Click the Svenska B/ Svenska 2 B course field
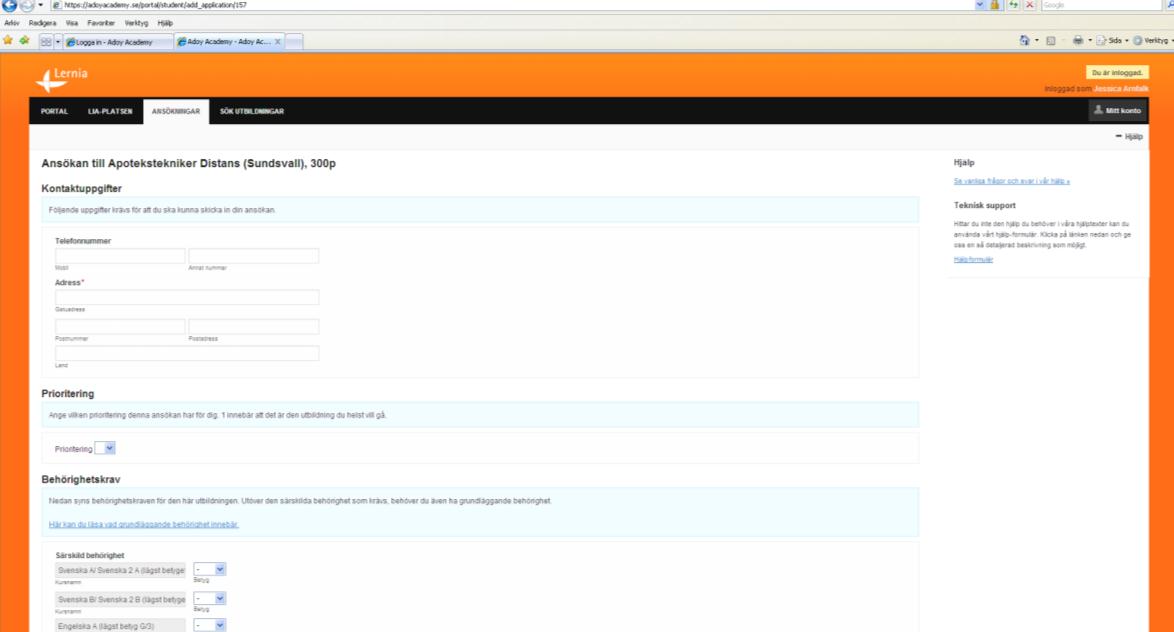Image resolution: width=1174 pixels, height=632 pixels. coord(120,599)
